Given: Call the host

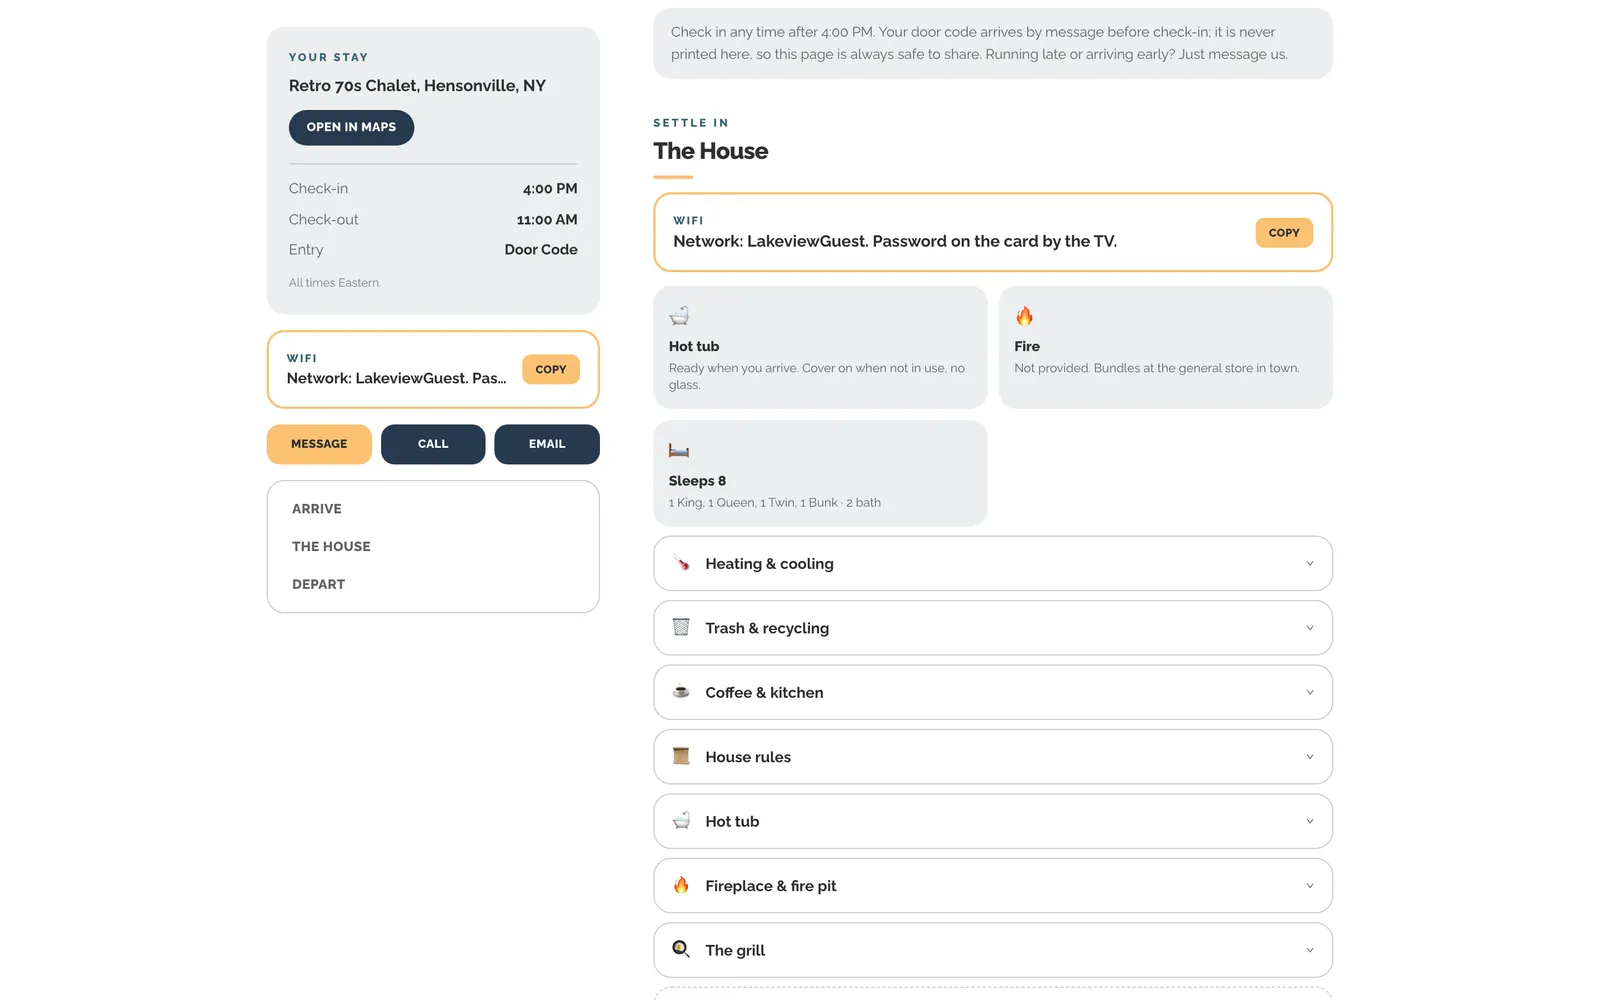Looking at the screenshot, I should (433, 444).
